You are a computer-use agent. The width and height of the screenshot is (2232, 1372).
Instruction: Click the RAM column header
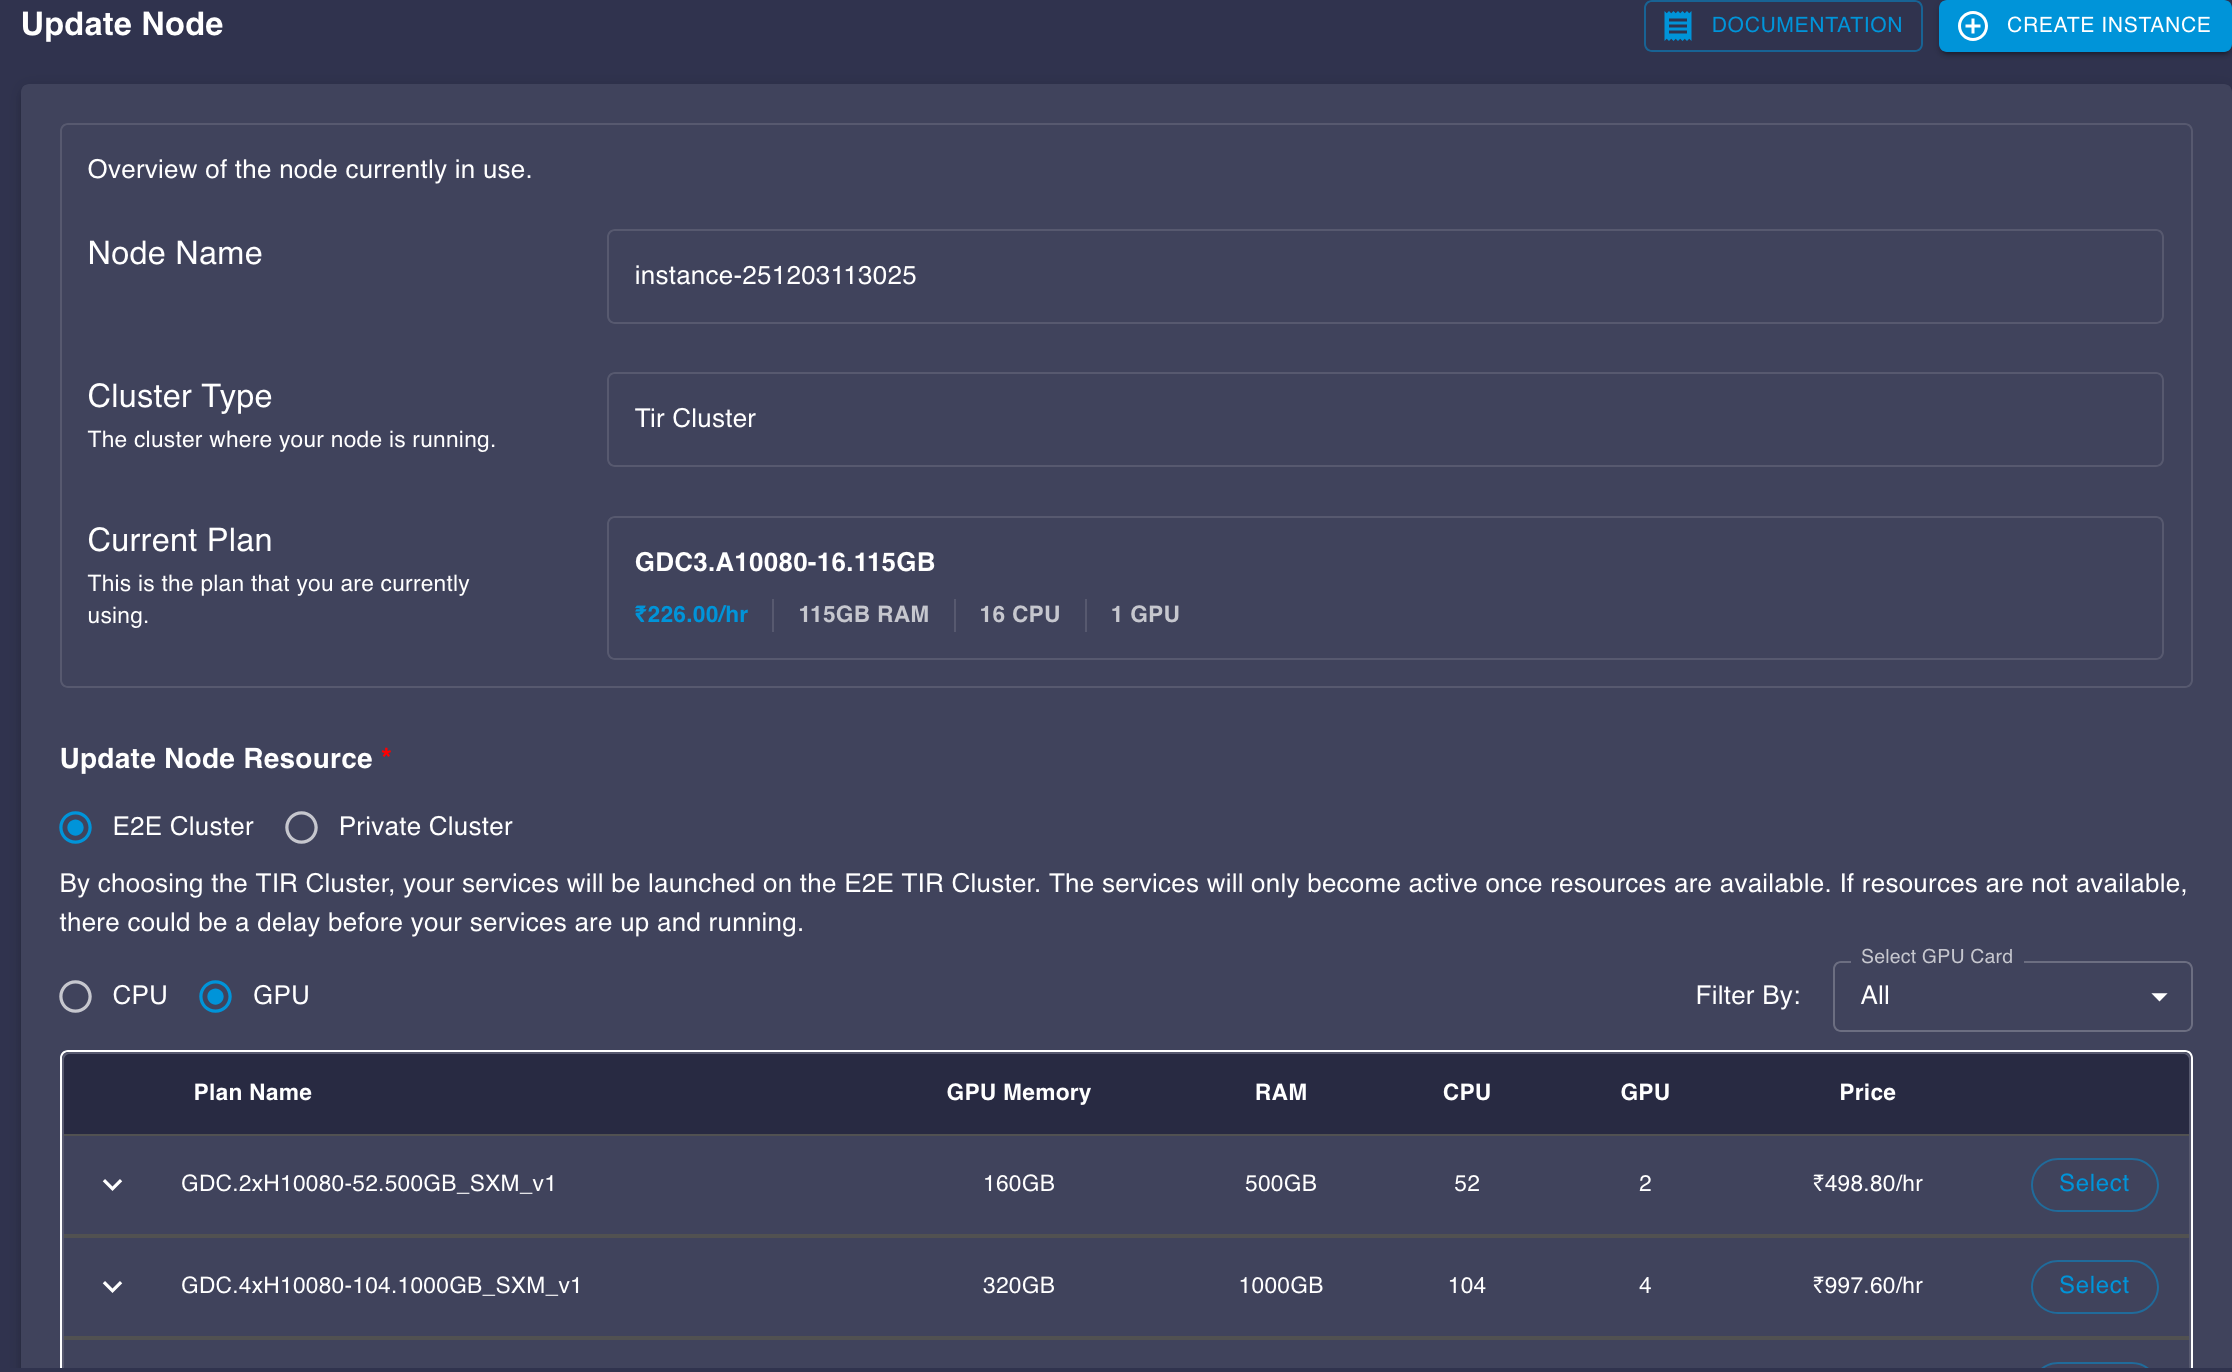click(1280, 1092)
